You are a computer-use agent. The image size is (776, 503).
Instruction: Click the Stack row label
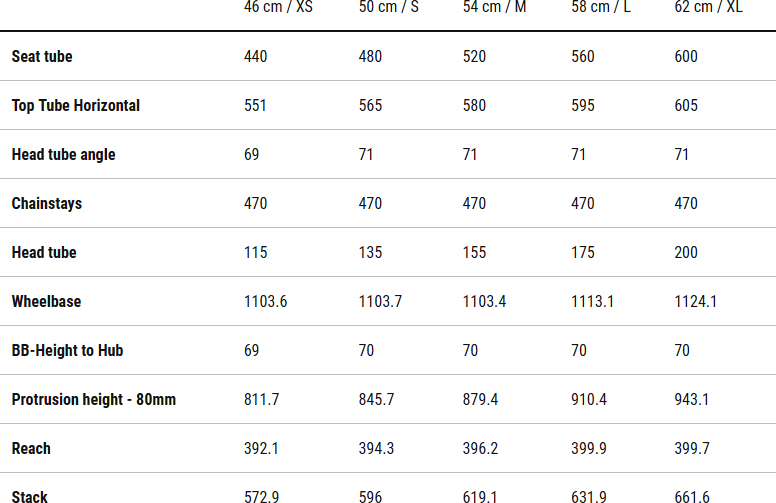pyautogui.click(x=30, y=496)
